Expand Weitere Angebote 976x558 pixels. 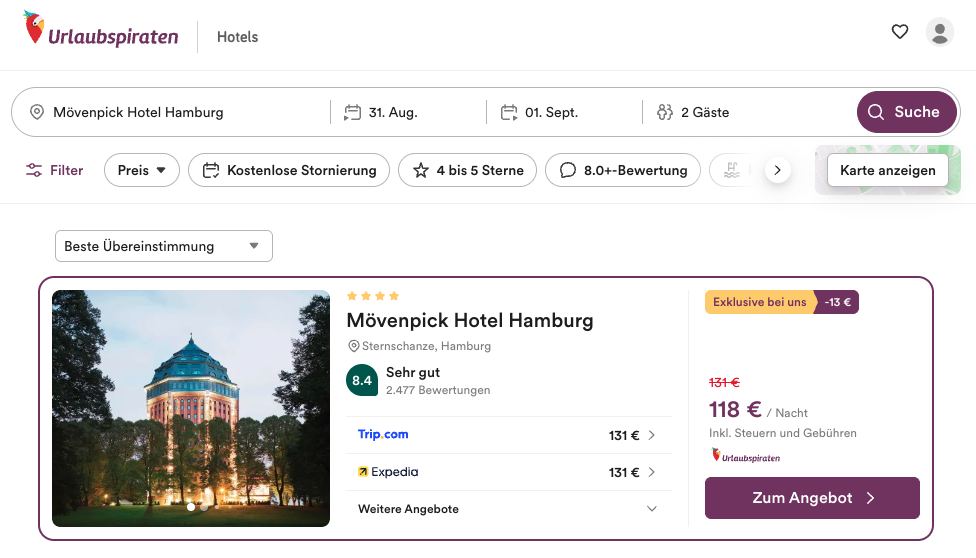(509, 509)
